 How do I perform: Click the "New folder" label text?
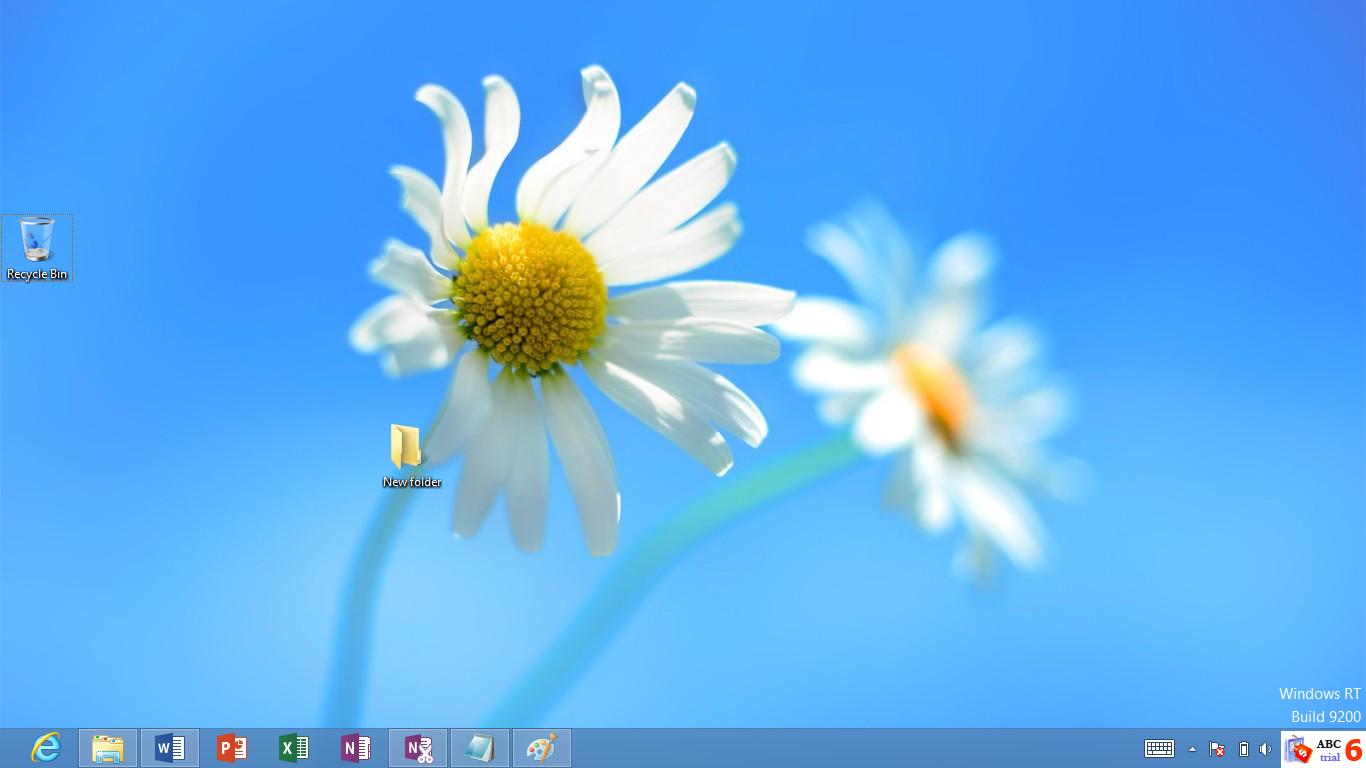pyautogui.click(x=412, y=482)
